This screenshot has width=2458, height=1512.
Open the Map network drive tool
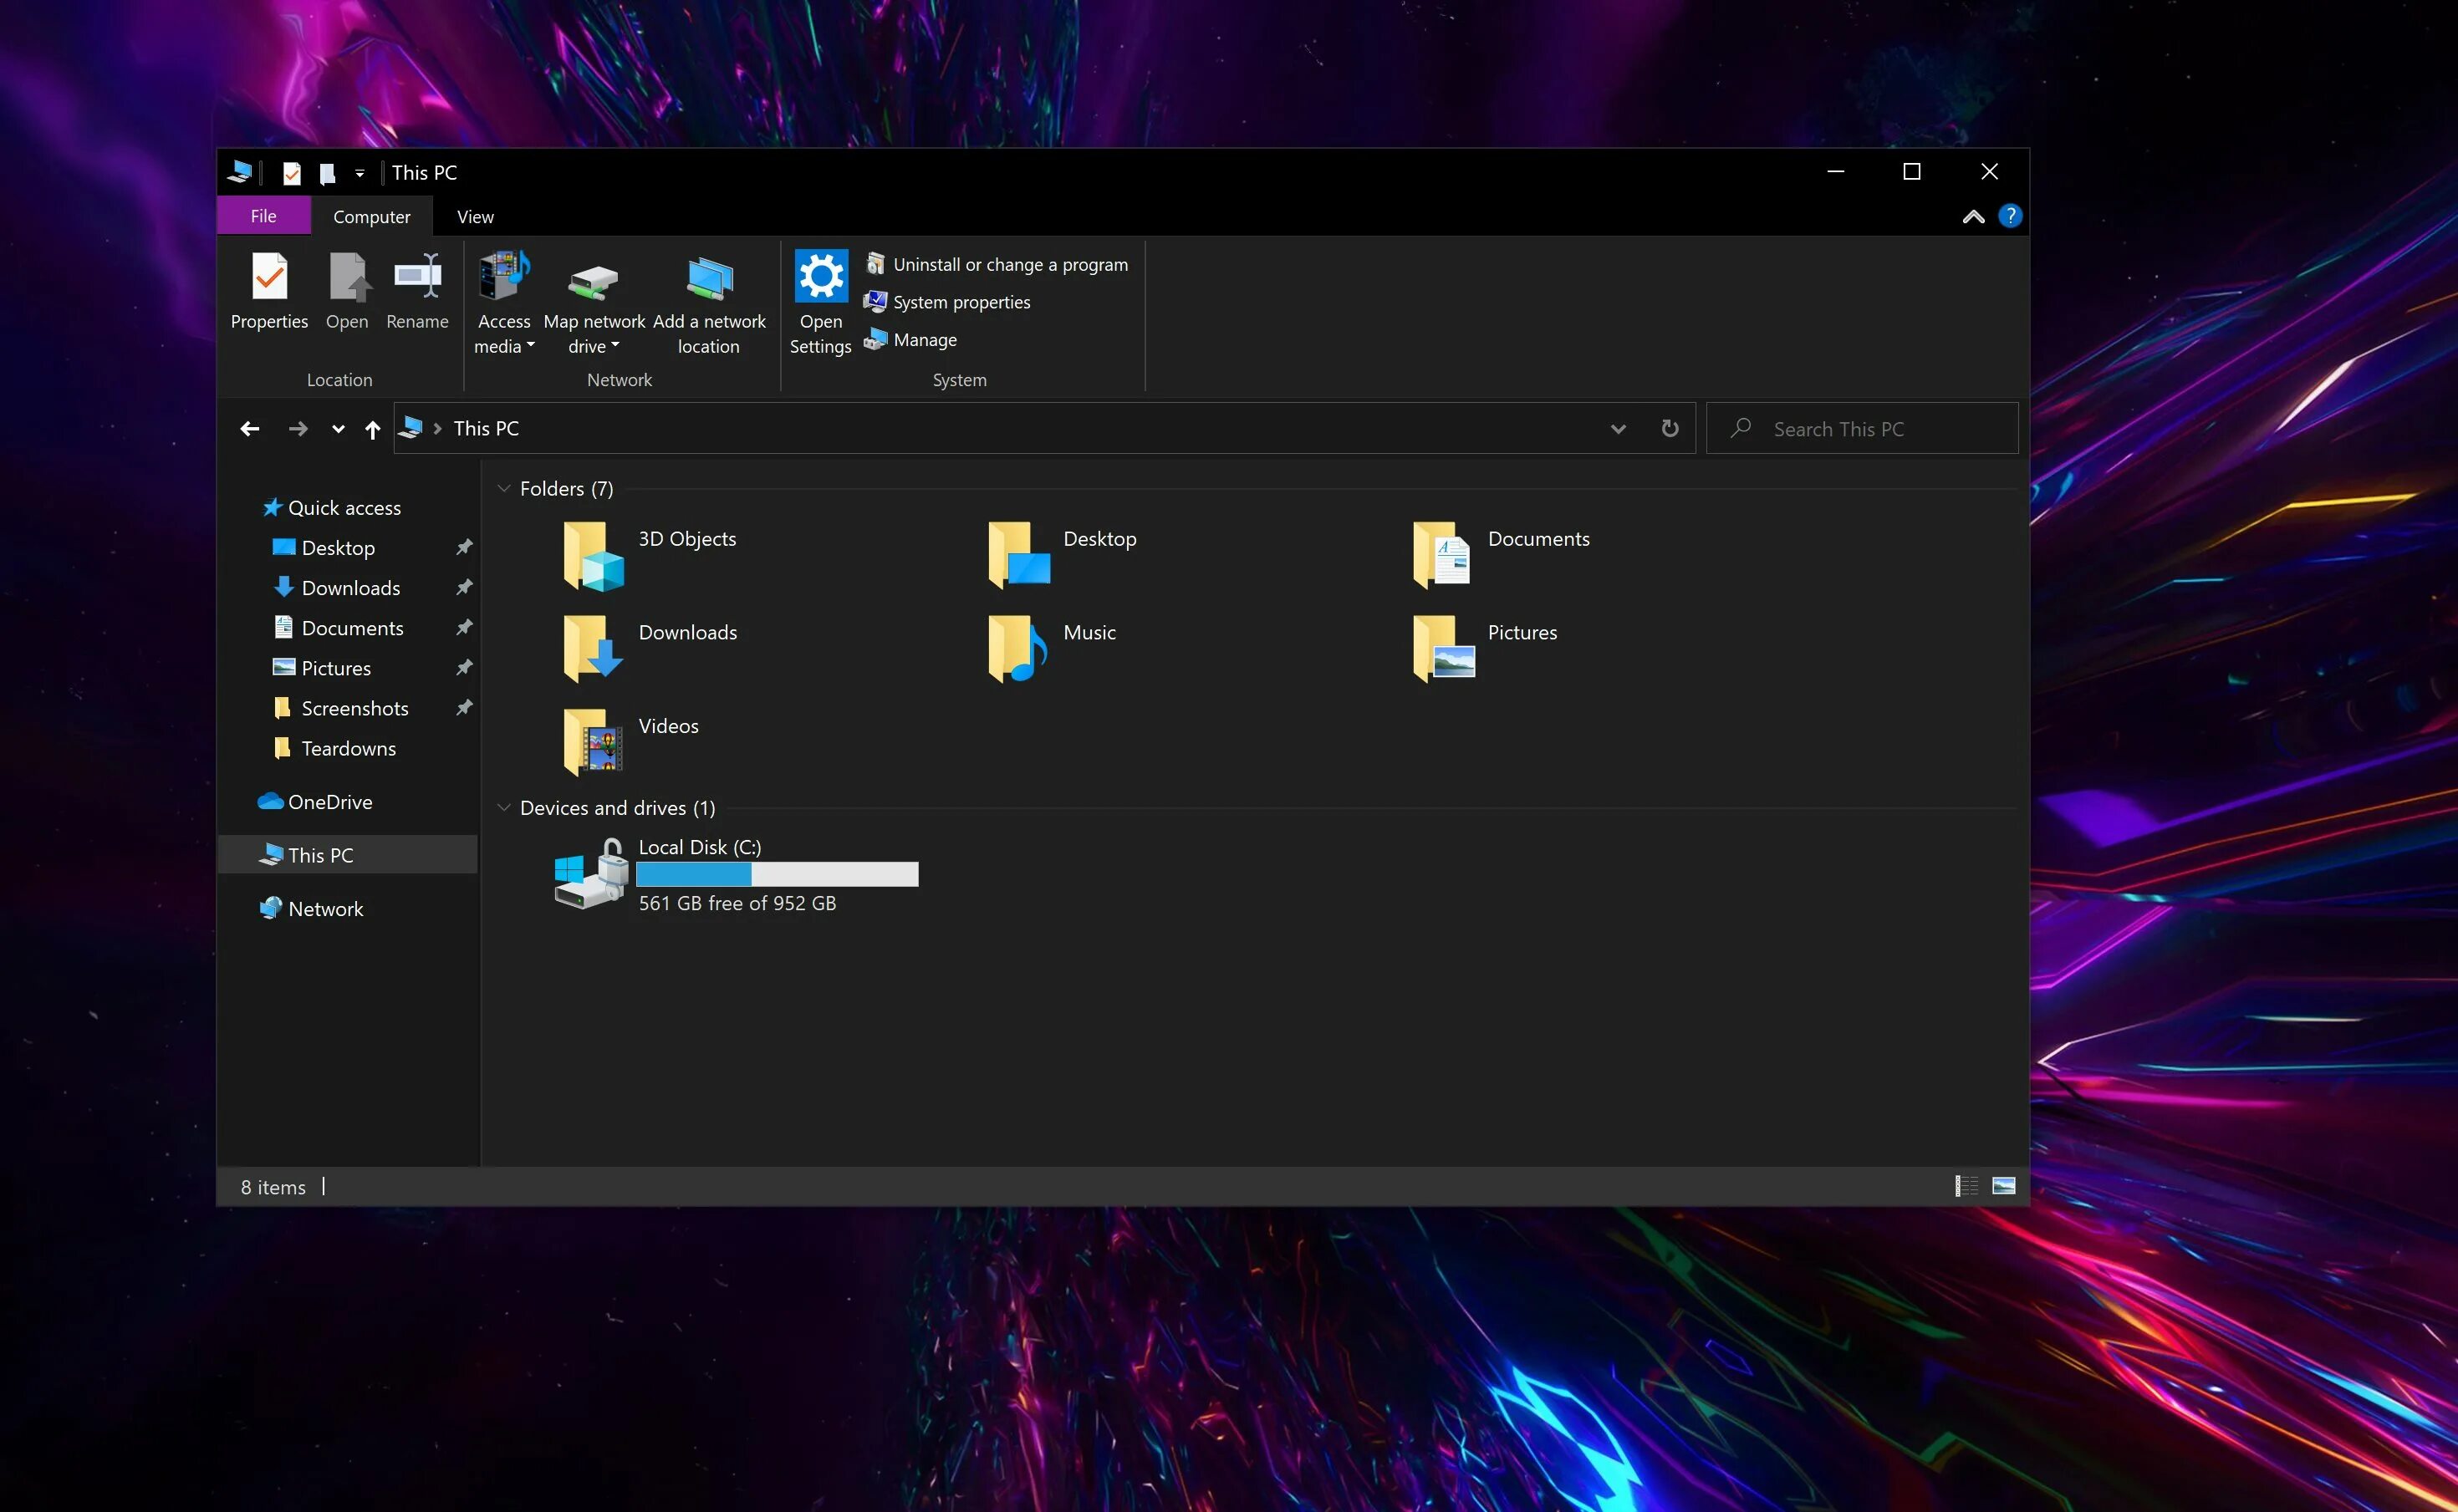(593, 280)
